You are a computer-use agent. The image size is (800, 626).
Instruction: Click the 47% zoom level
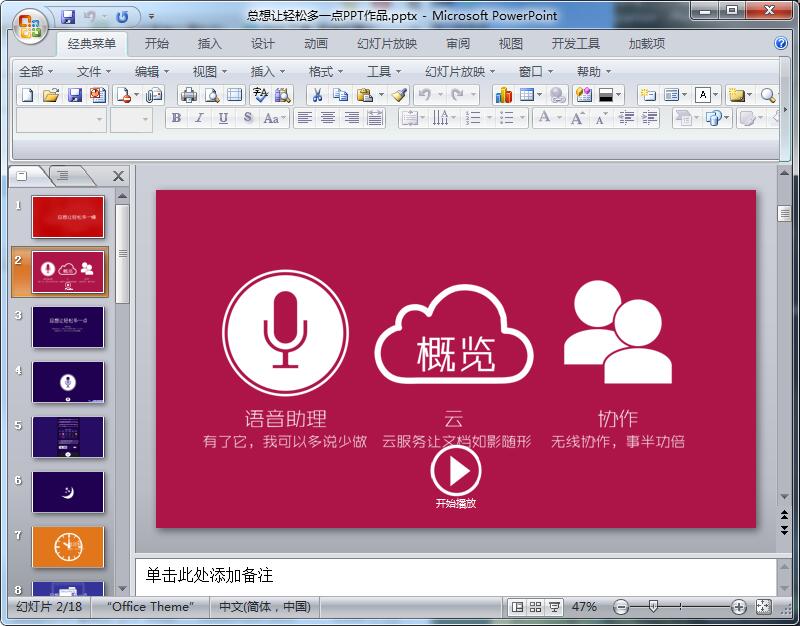tap(584, 607)
